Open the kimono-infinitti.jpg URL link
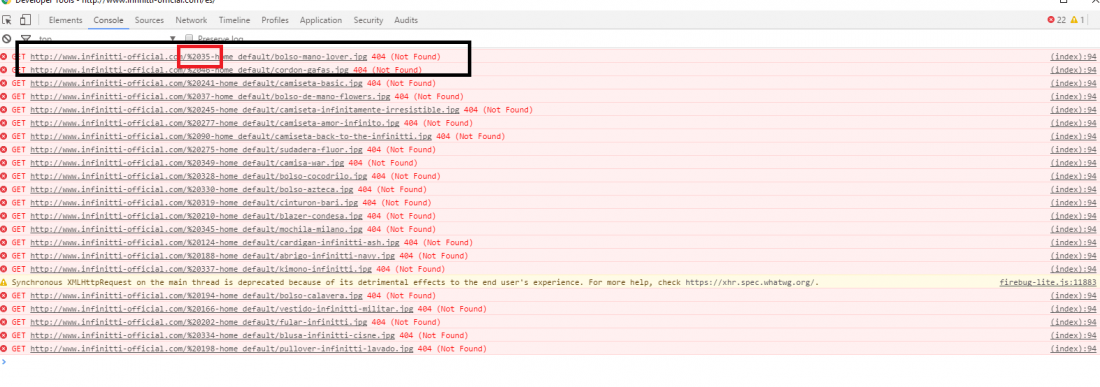1100x387 pixels. click(x=201, y=269)
